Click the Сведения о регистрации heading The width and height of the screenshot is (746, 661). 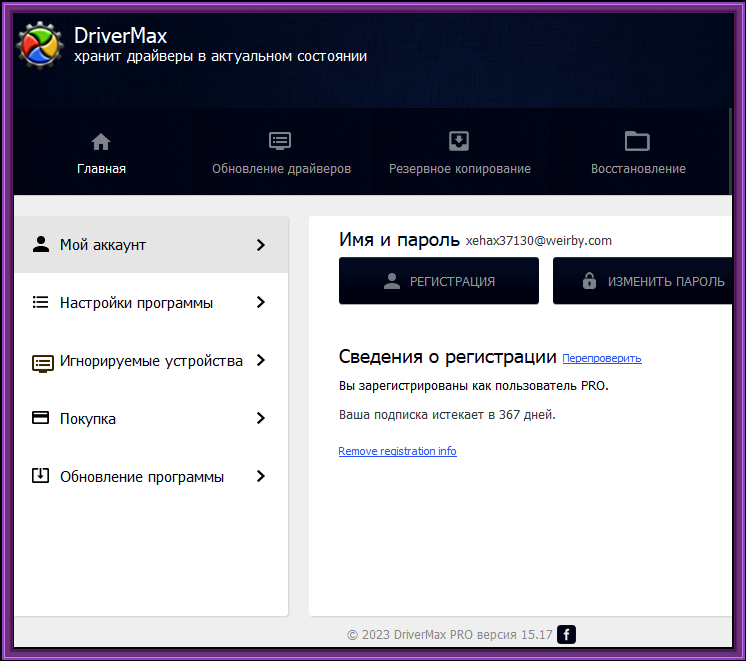447,356
